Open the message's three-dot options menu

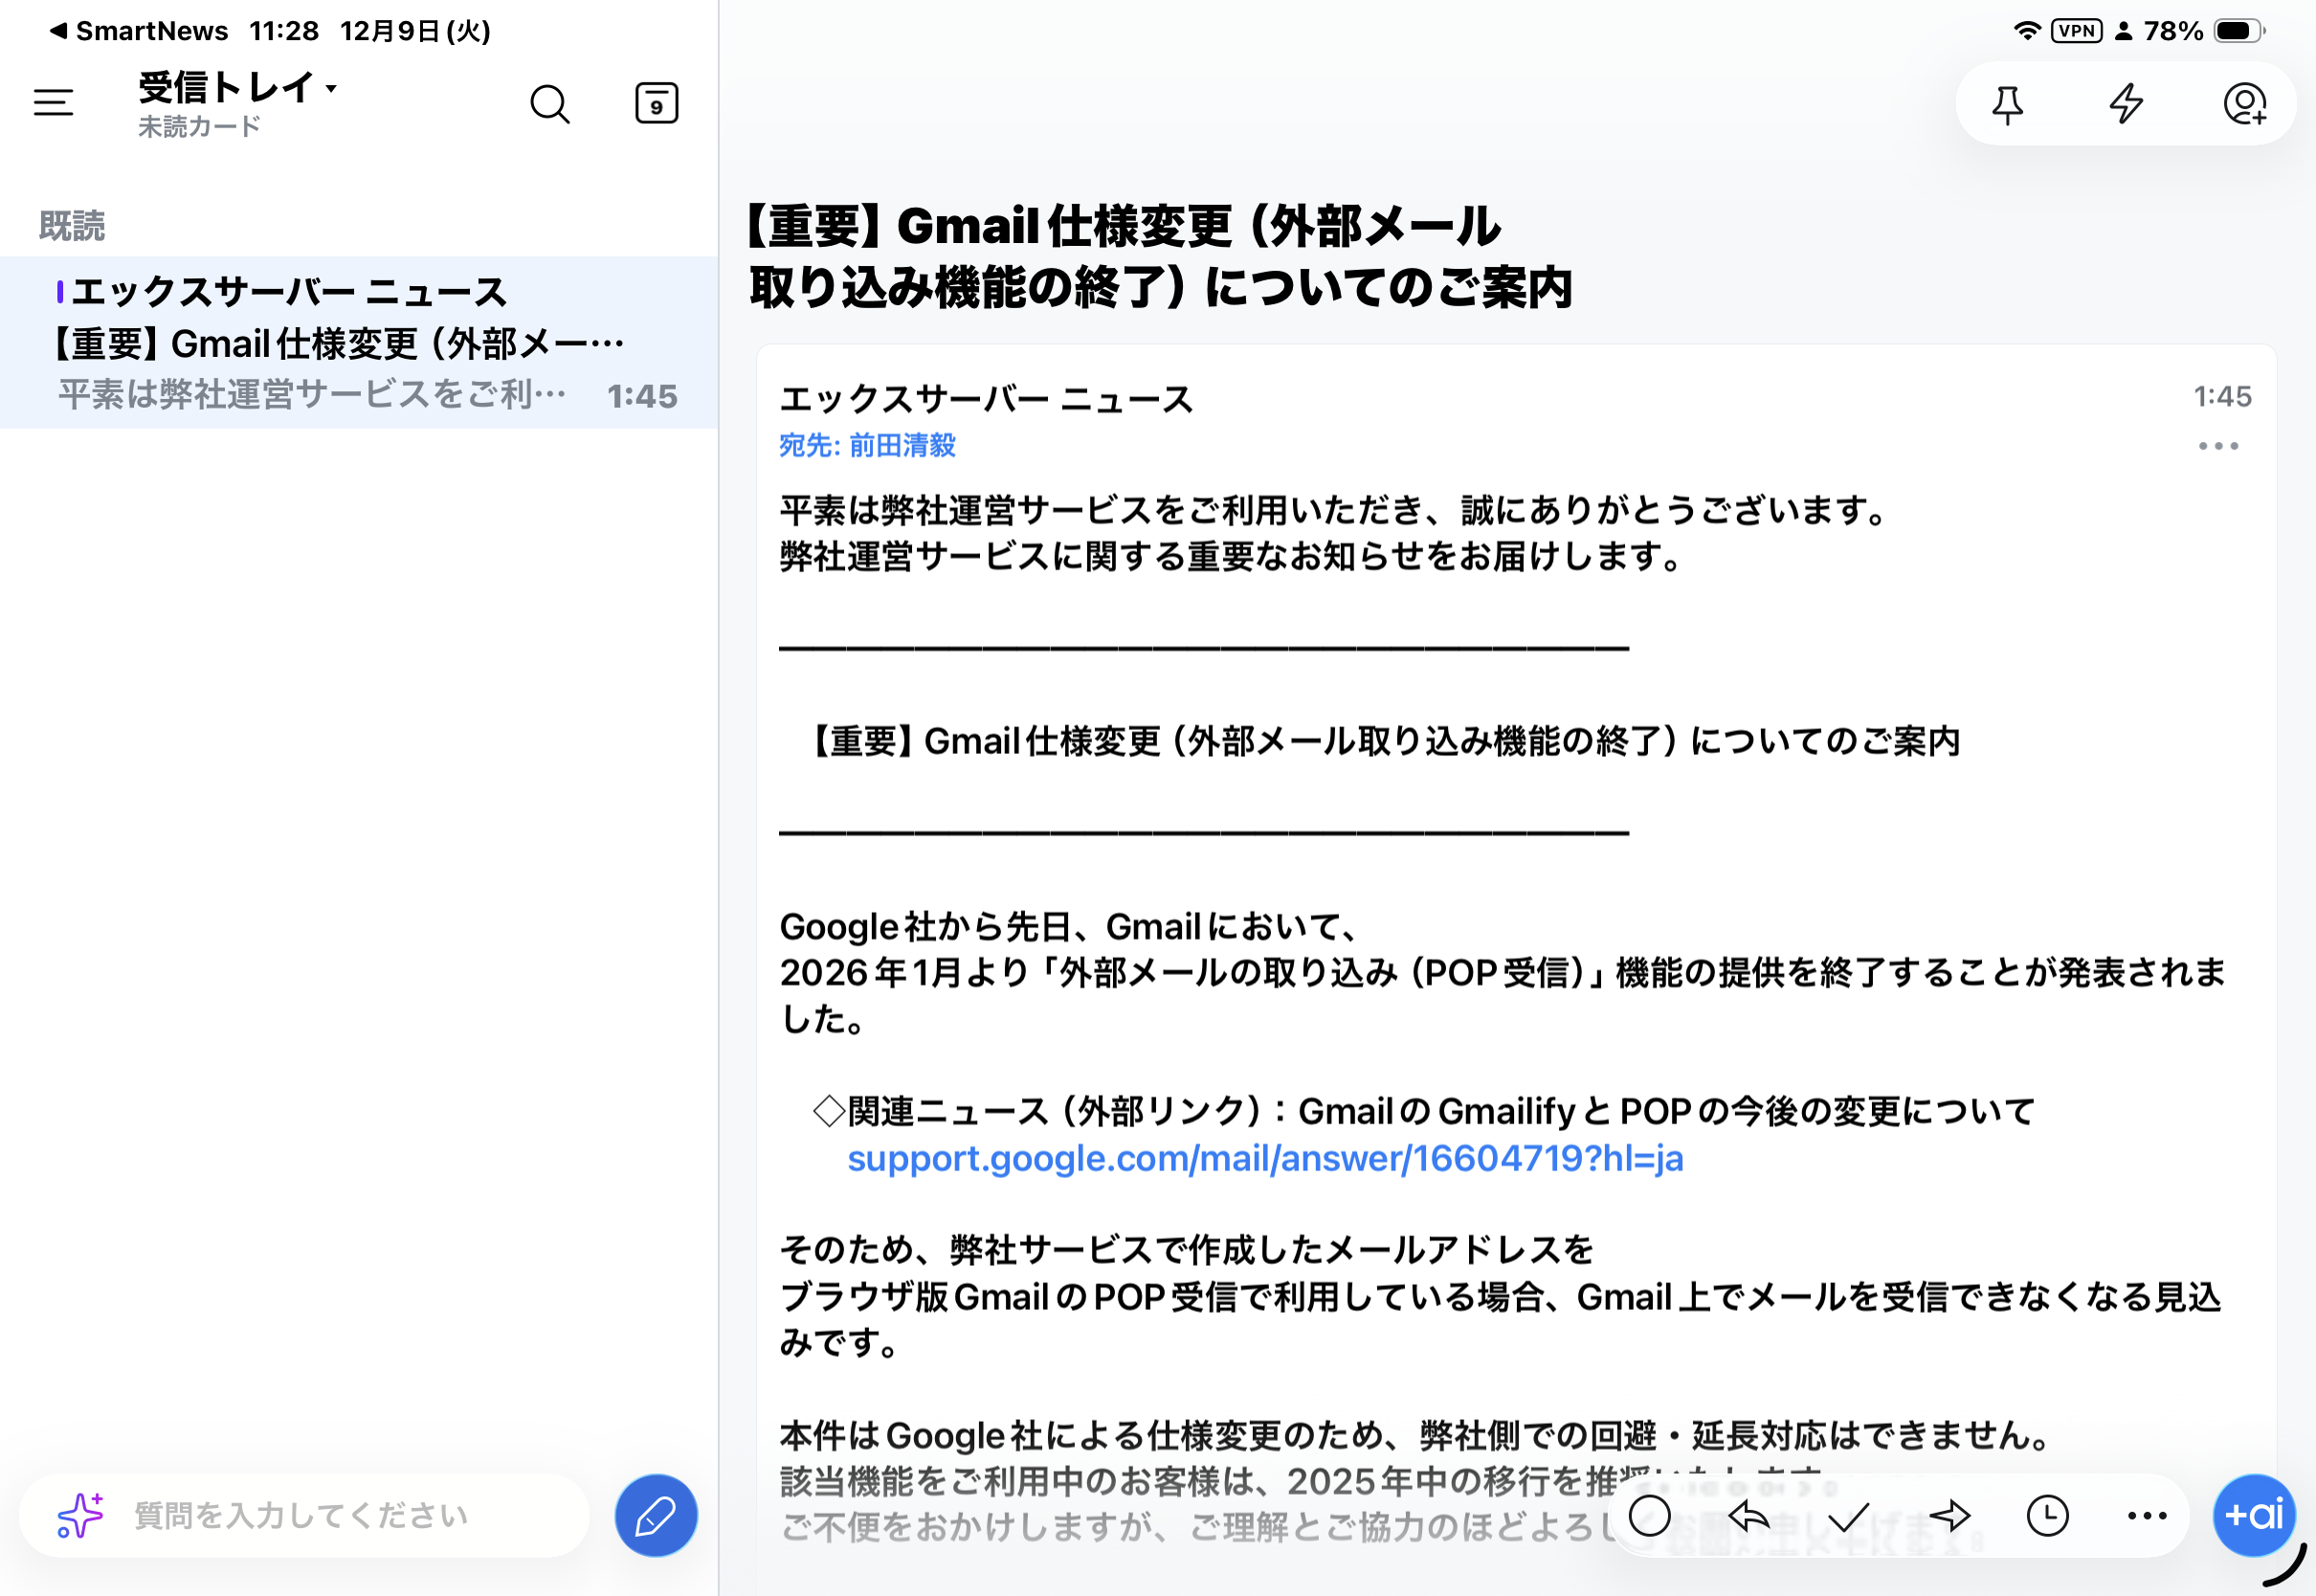2218,446
